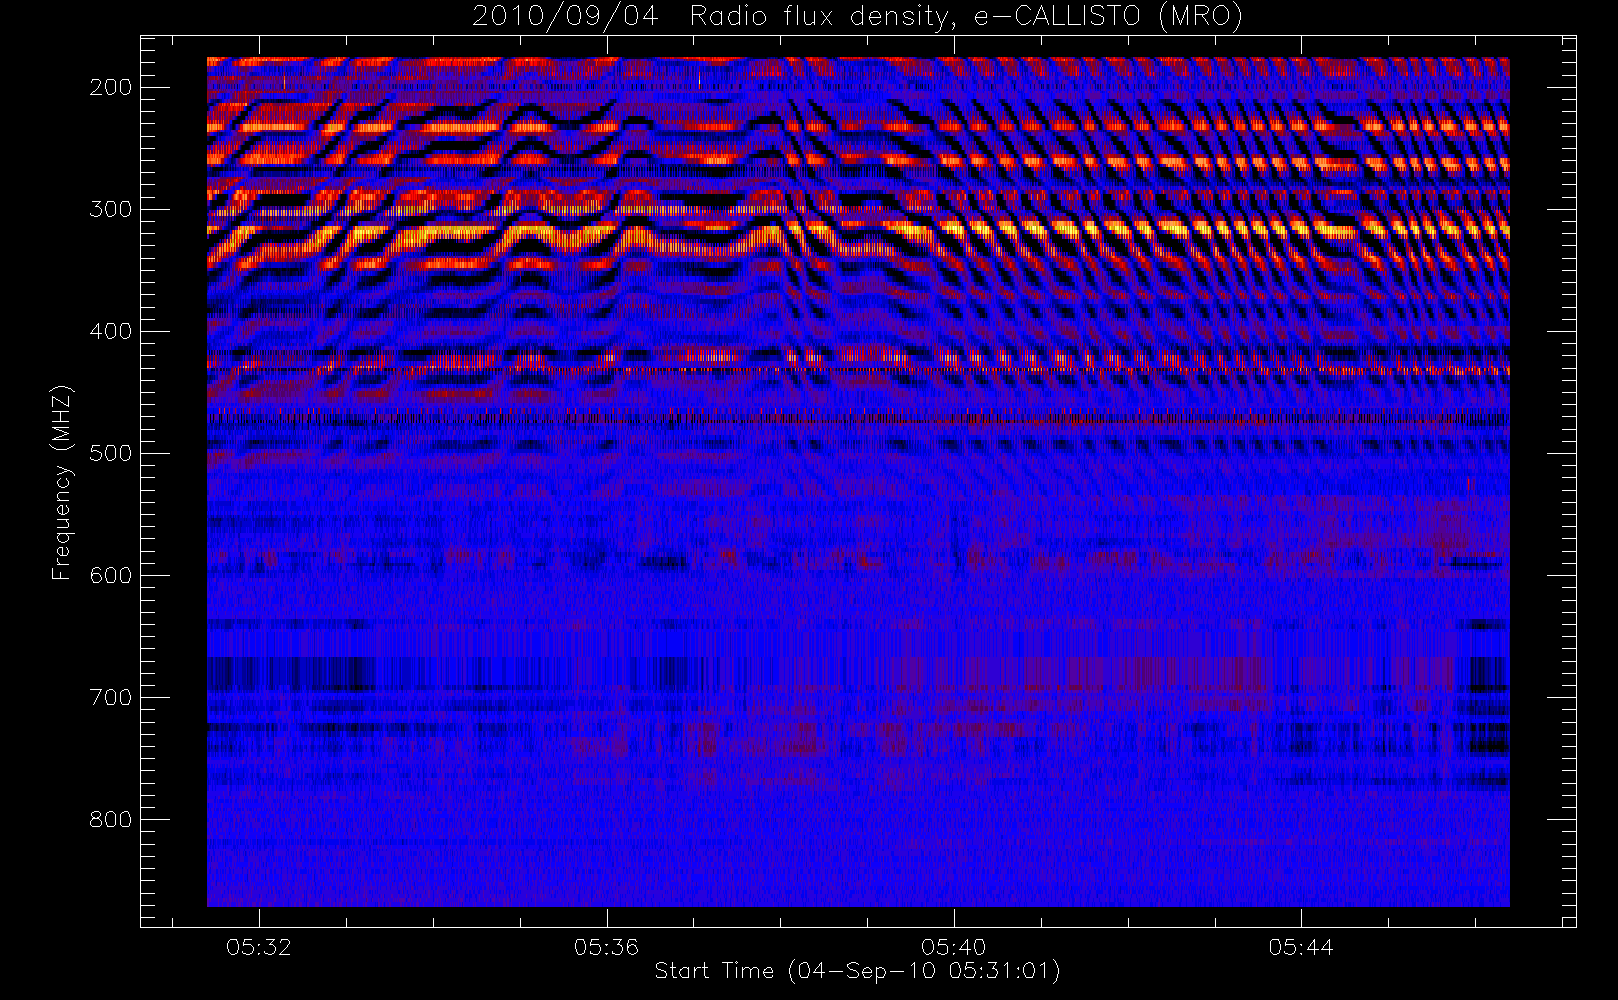Click the 800 frequency tick label
This screenshot has height=1000, width=1618.
[x=111, y=819]
